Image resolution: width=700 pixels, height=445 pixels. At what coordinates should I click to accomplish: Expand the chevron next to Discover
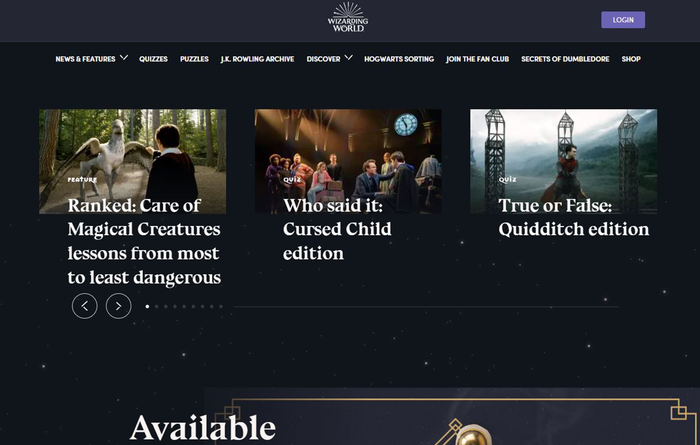[x=349, y=58]
